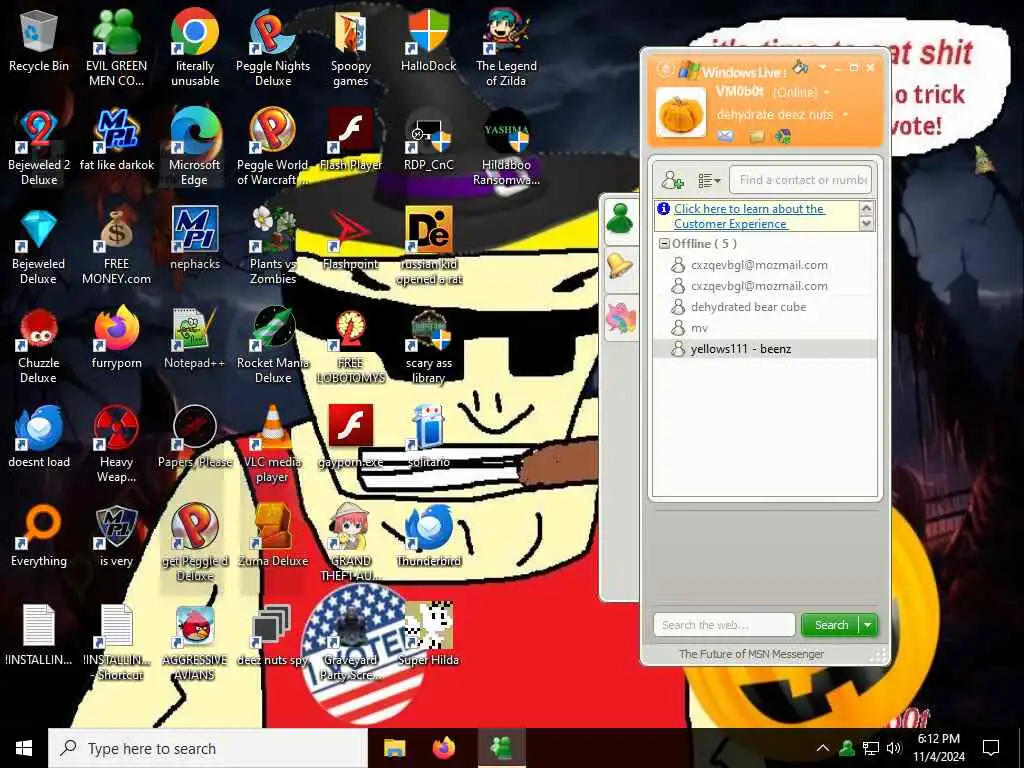Viewport: 1024px width, 768px height.
Task: Click the banner scroll-up arrow in Messenger
Action: point(867,208)
